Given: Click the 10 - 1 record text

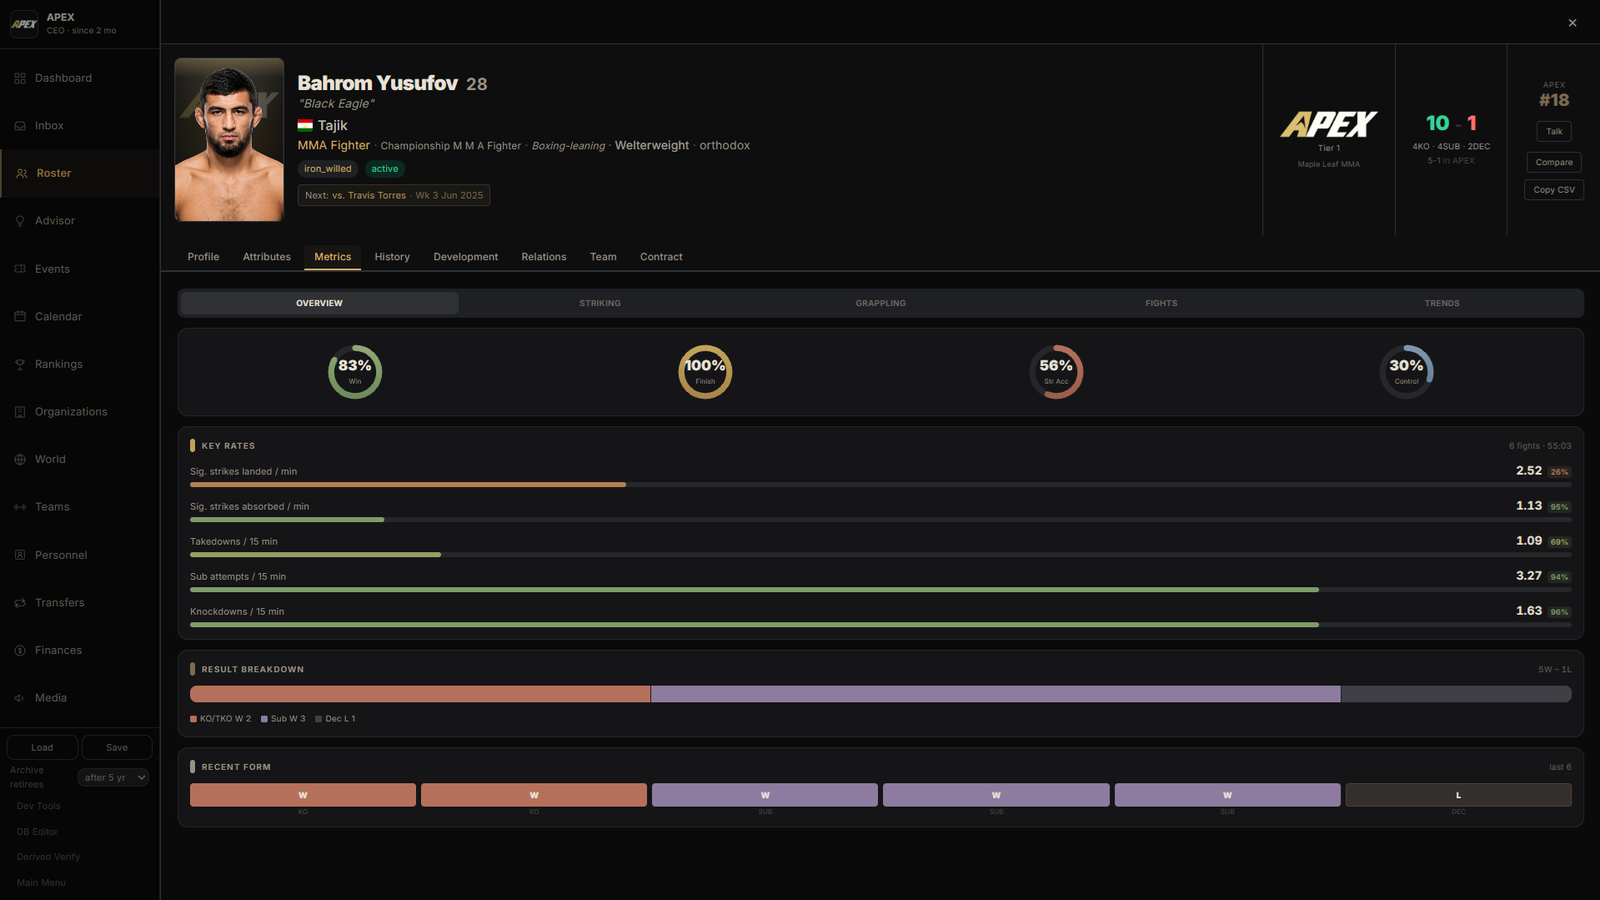Looking at the screenshot, I should [1451, 123].
